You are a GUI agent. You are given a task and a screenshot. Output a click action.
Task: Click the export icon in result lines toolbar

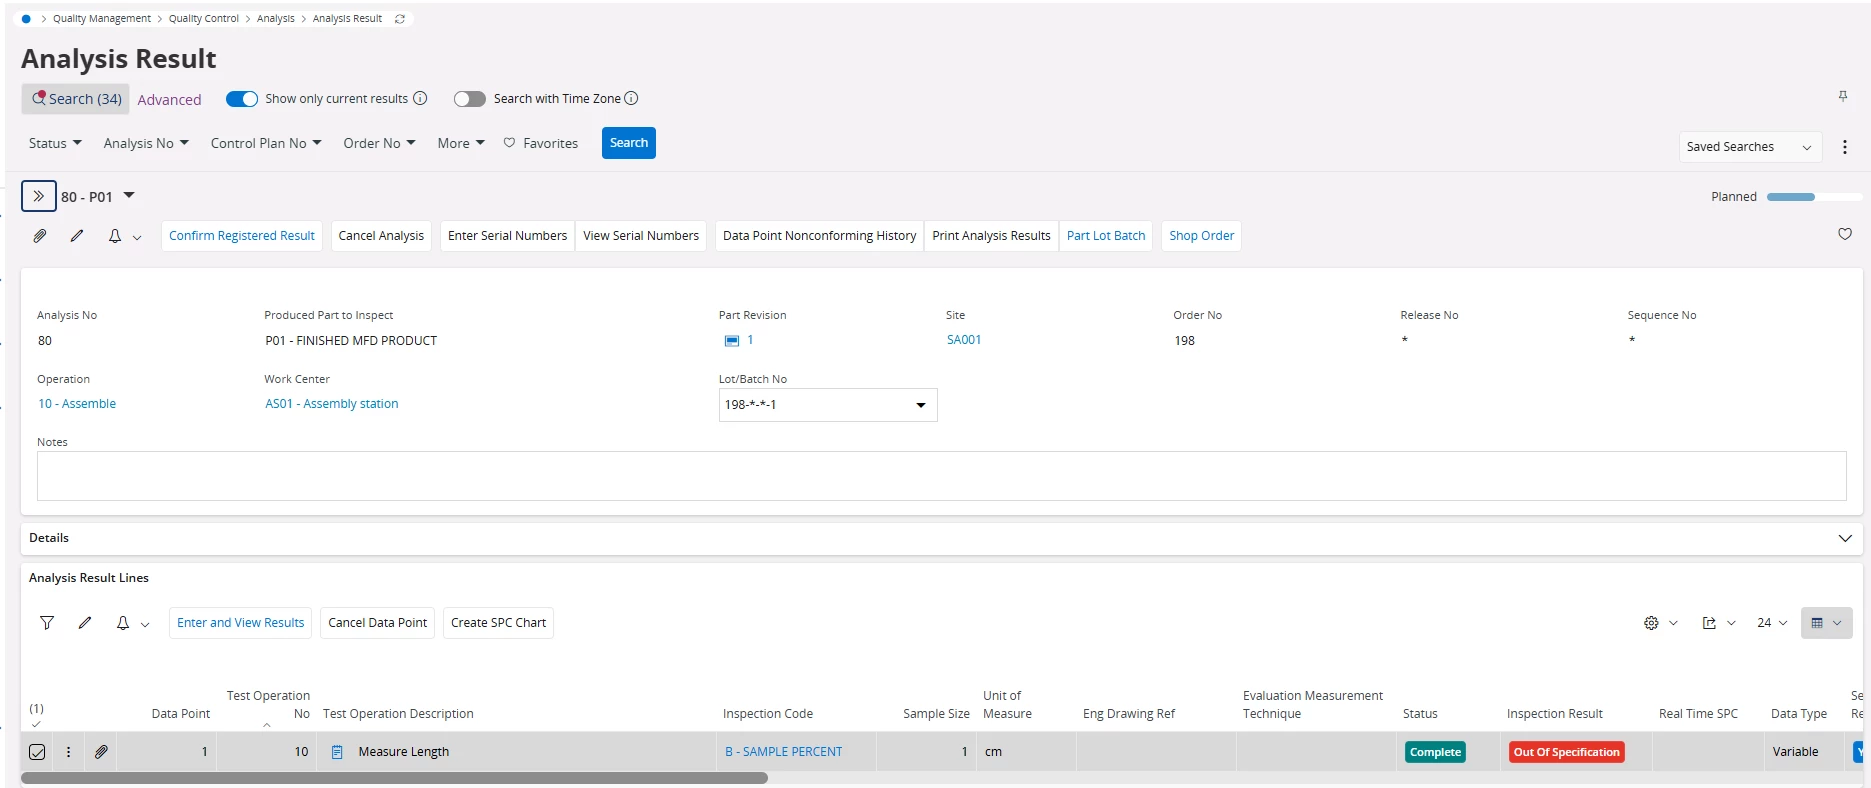click(1709, 623)
